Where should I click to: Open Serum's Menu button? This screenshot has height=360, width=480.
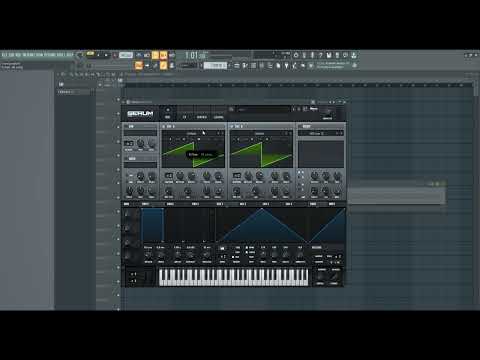[x=314, y=109]
